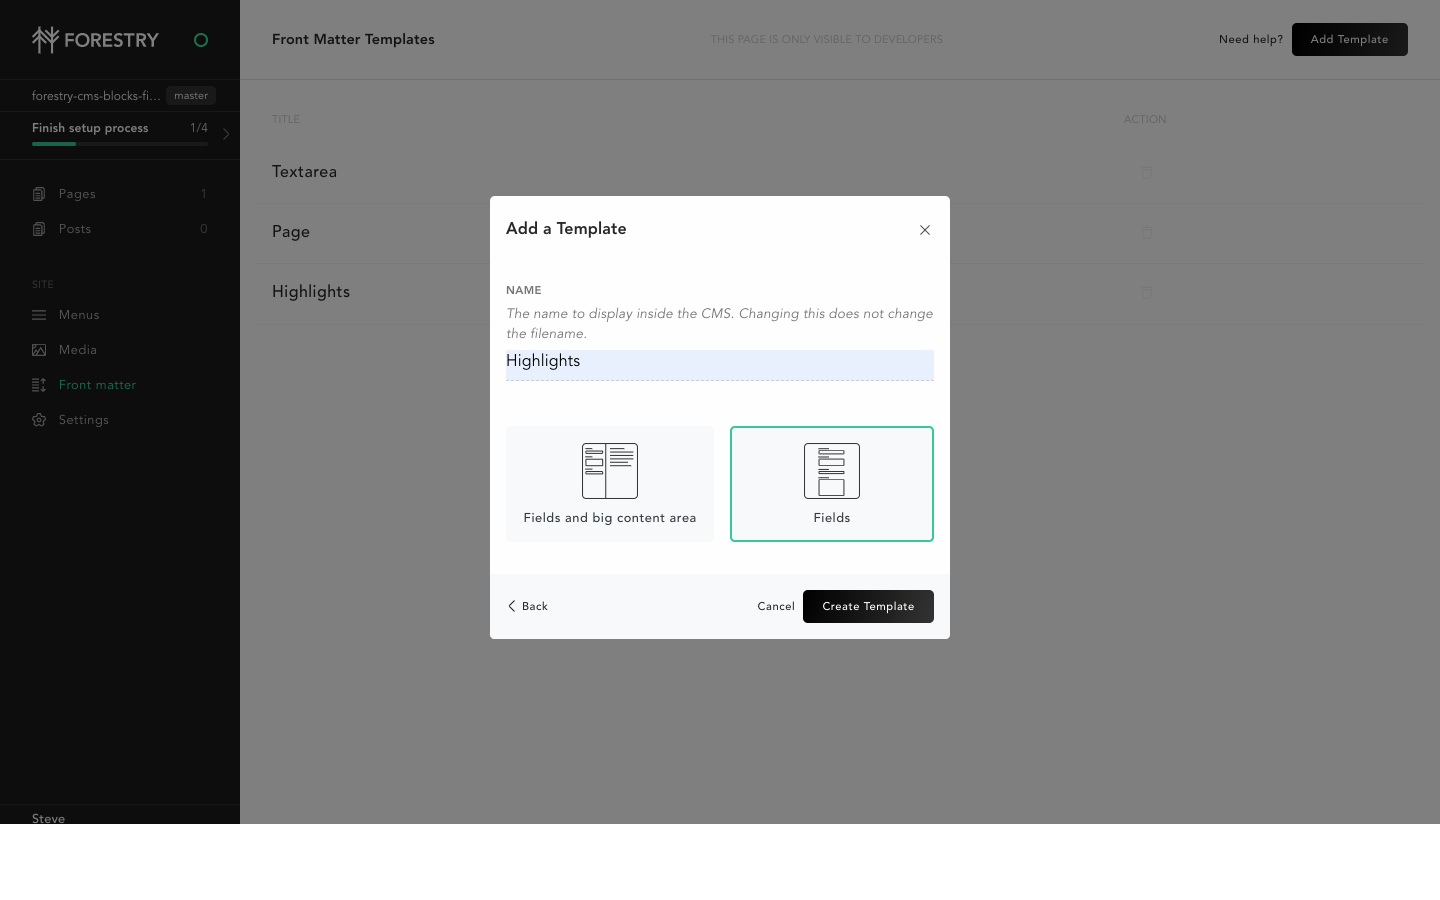Click the Menus hamburger icon
This screenshot has height=900, width=1440.
tap(39, 315)
